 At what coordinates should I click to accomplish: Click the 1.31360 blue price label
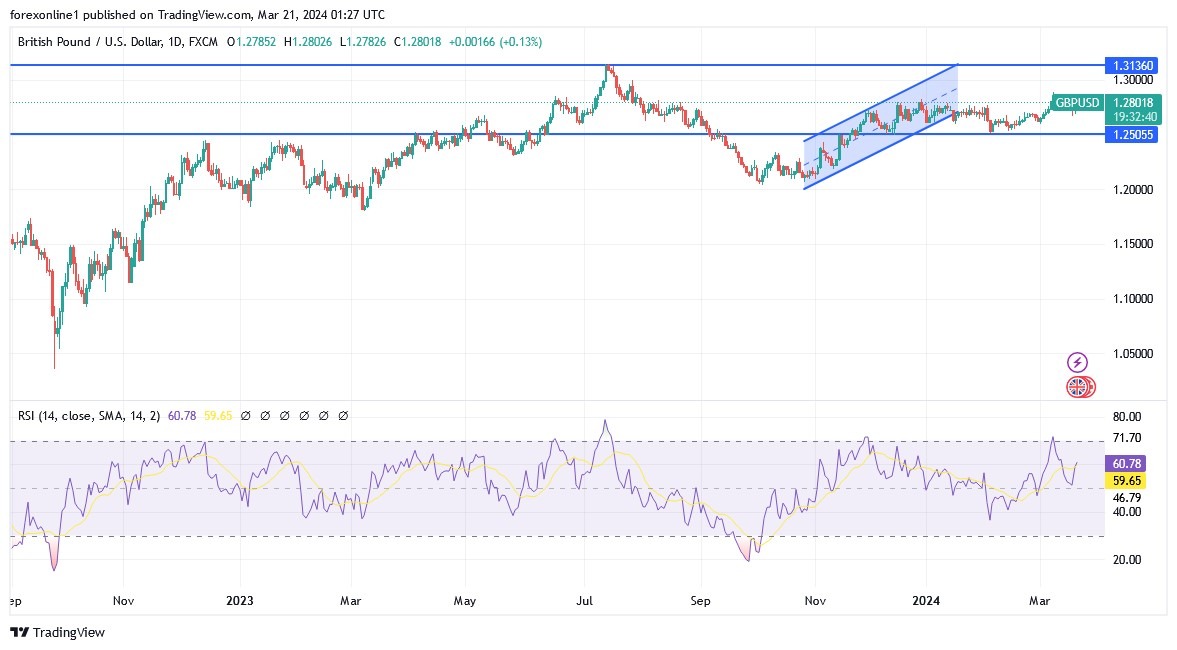click(x=1131, y=65)
